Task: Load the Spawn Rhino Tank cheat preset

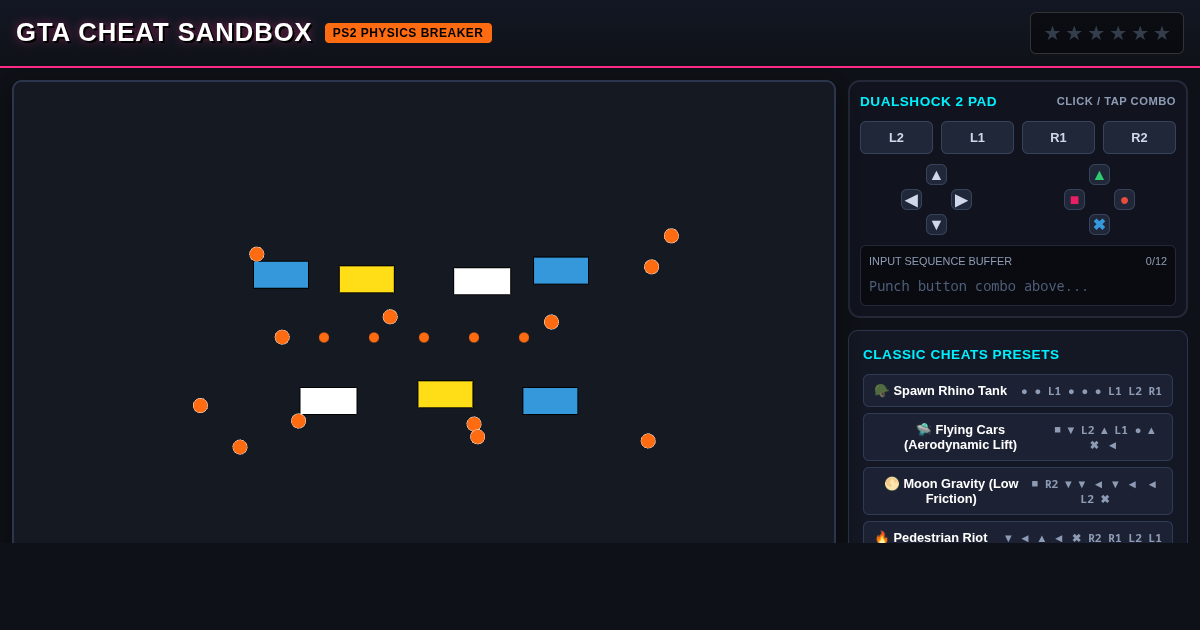Action: tap(1018, 391)
